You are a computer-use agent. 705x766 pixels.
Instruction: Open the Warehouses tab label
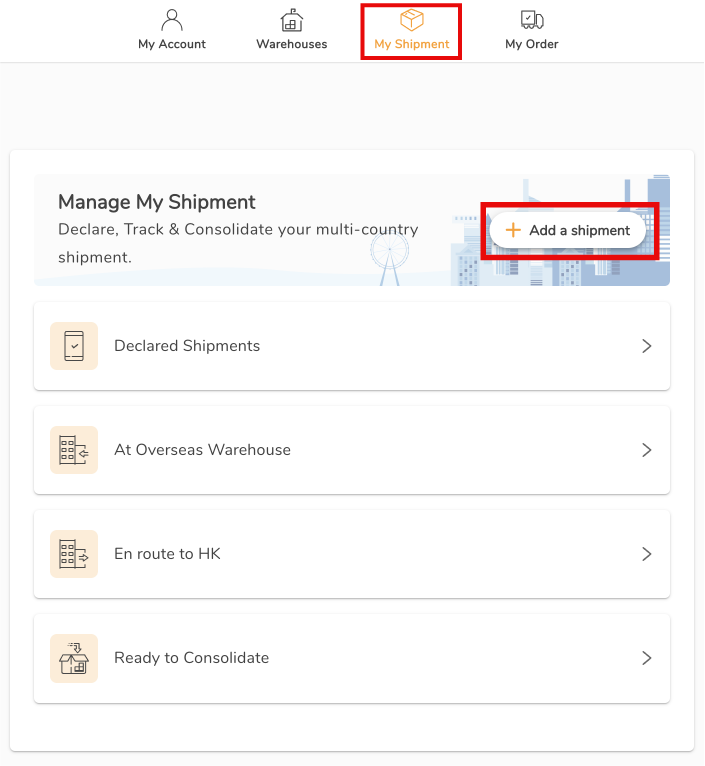[292, 44]
